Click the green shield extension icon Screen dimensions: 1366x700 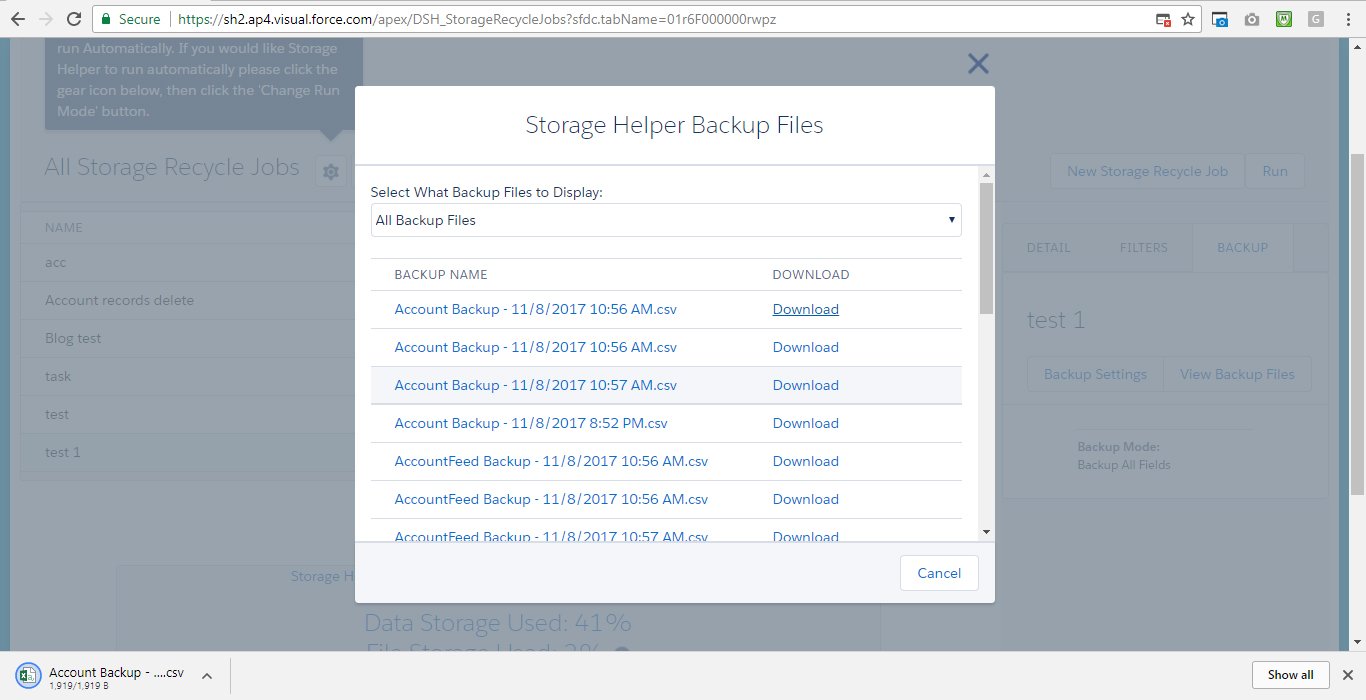(1284, 19)
